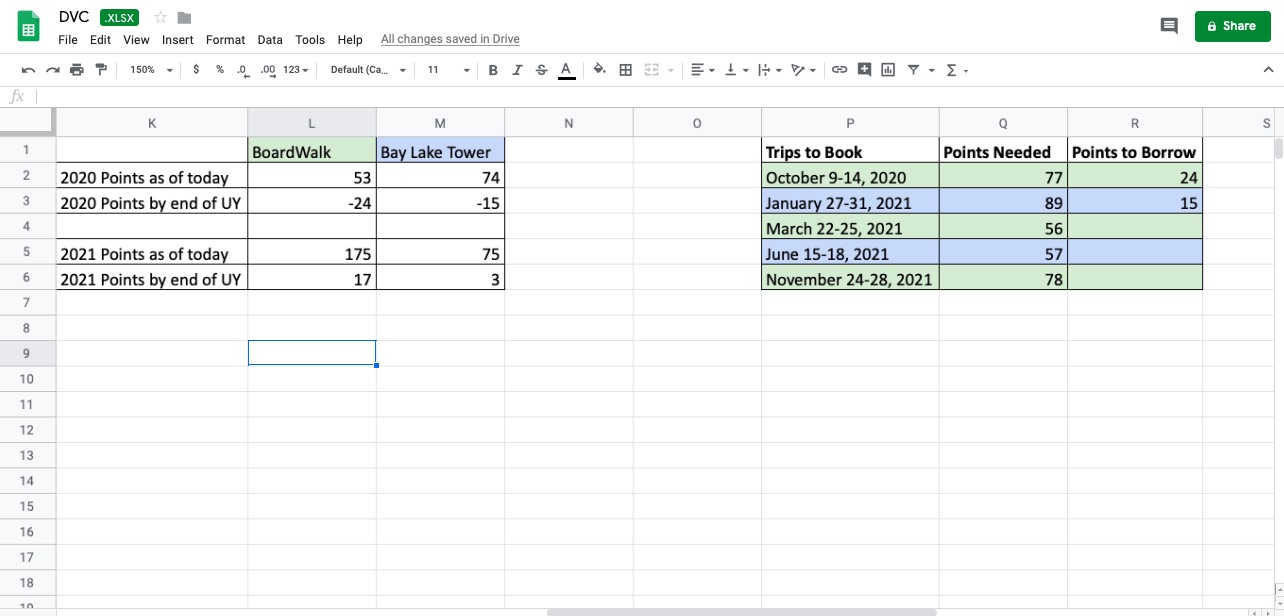
Task: Select the Trips to Book header cell
Action: pos(850,152)
